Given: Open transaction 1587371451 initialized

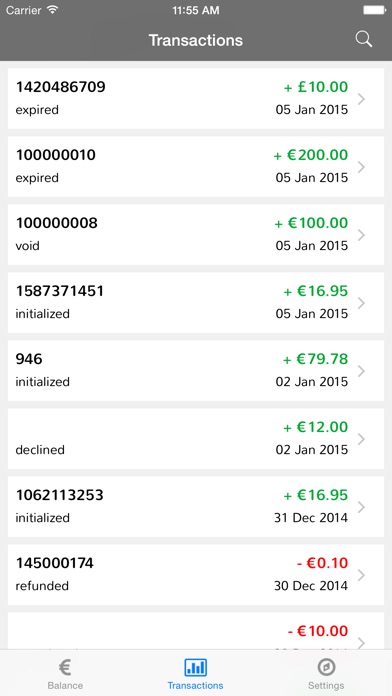Looking at the screenshot, I should tap(196, 303).
